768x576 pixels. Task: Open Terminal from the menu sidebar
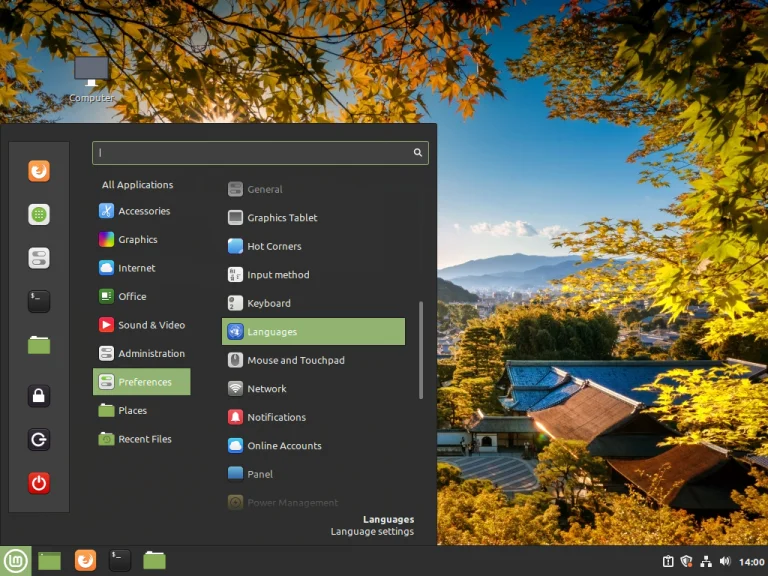click(39, 301)
